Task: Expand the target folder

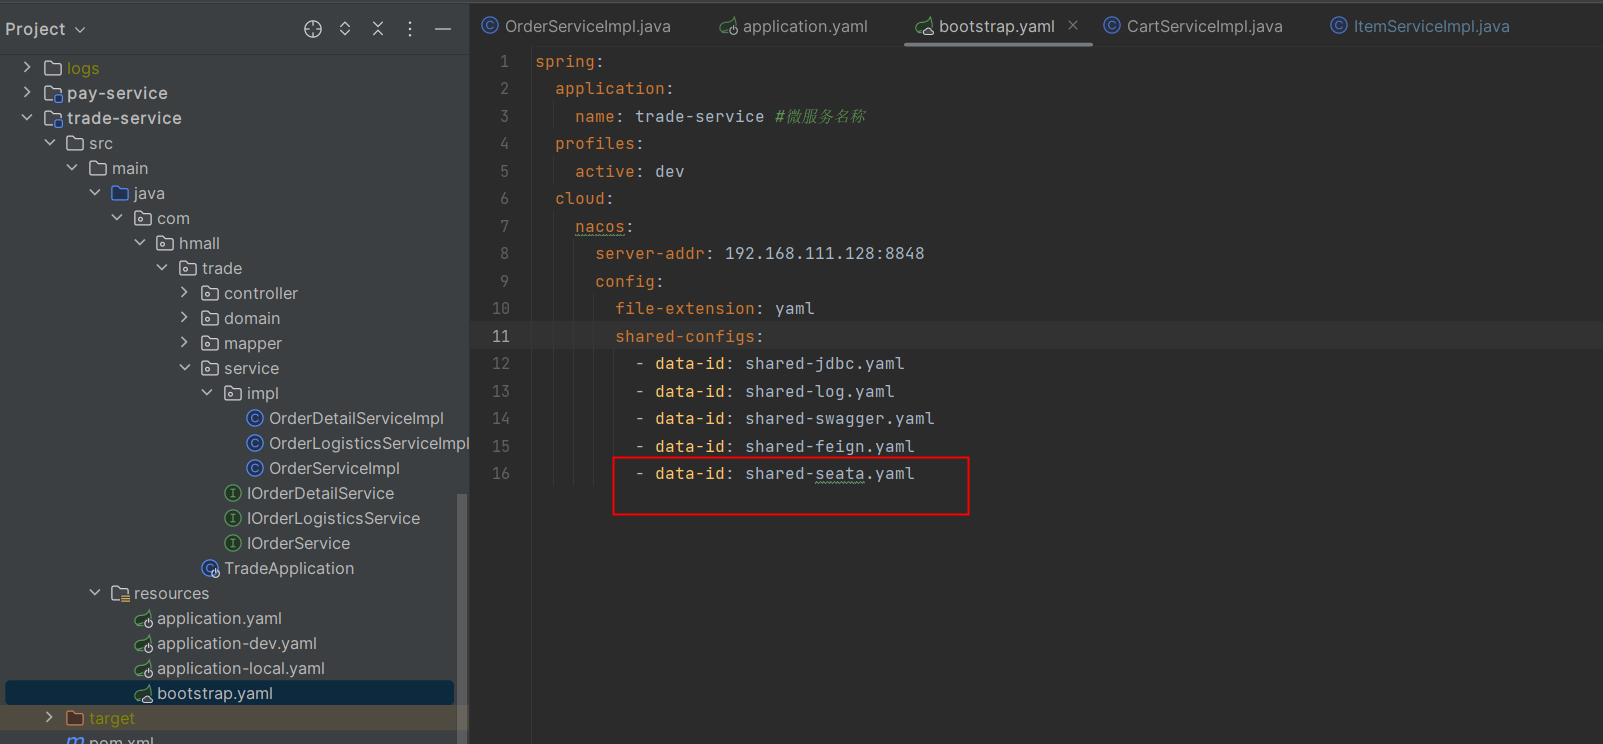Action: pos(49,718)
